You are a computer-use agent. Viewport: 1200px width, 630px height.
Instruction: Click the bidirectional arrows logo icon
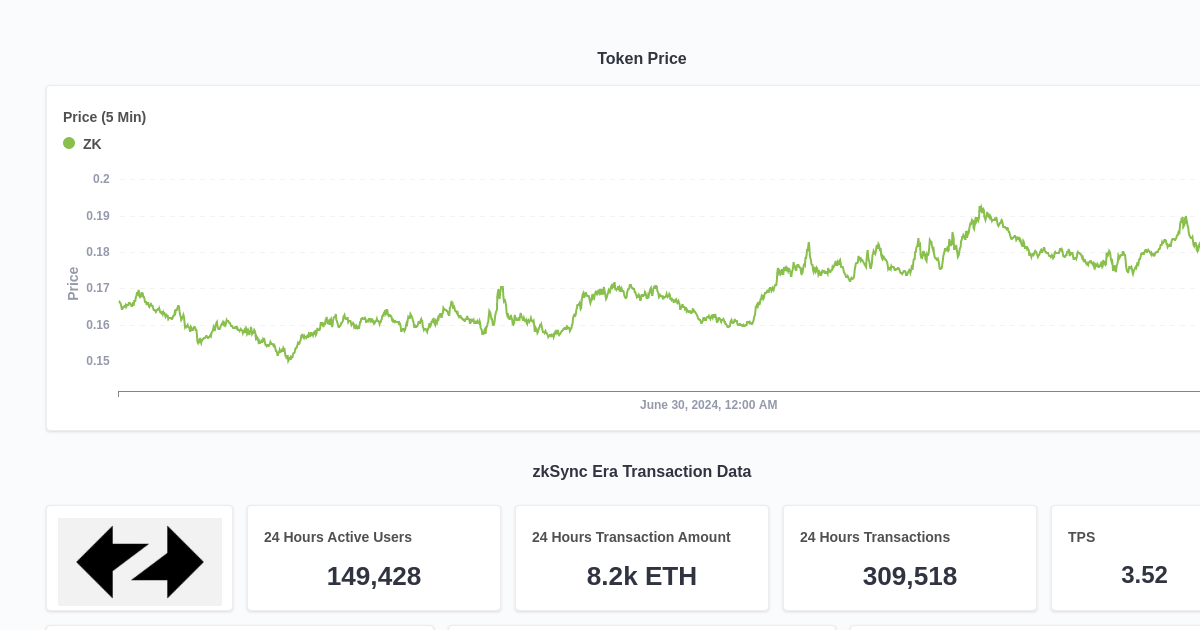(140, 561)
